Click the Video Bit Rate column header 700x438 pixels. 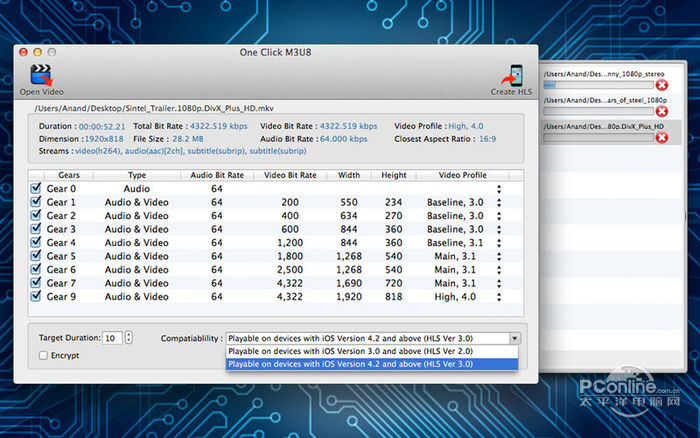click(288, 174)
